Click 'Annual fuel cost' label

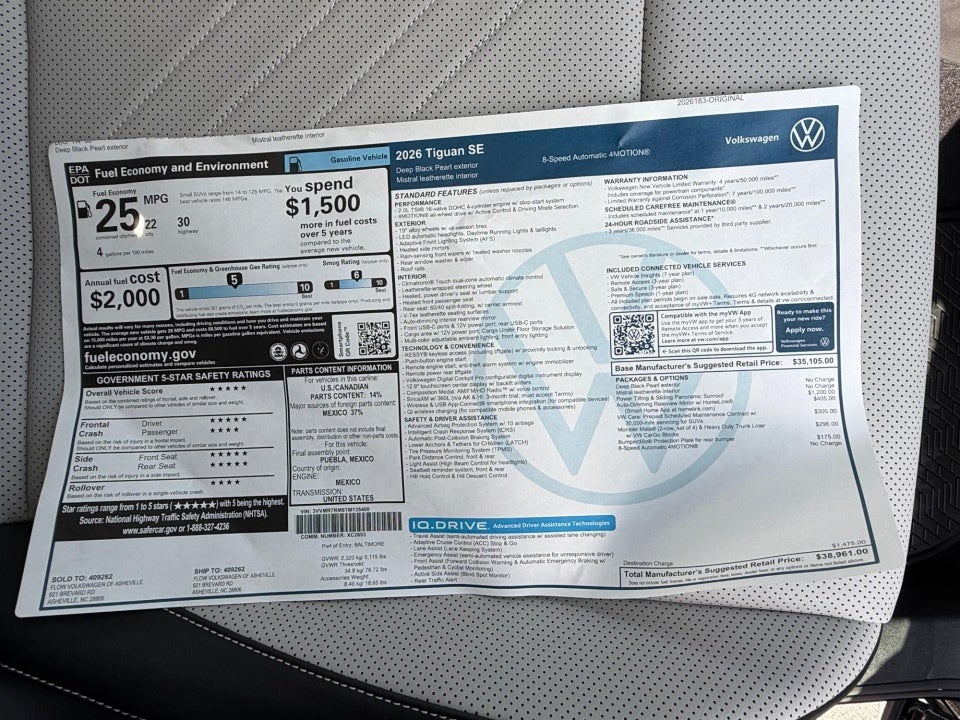click(x=122, y=280)
